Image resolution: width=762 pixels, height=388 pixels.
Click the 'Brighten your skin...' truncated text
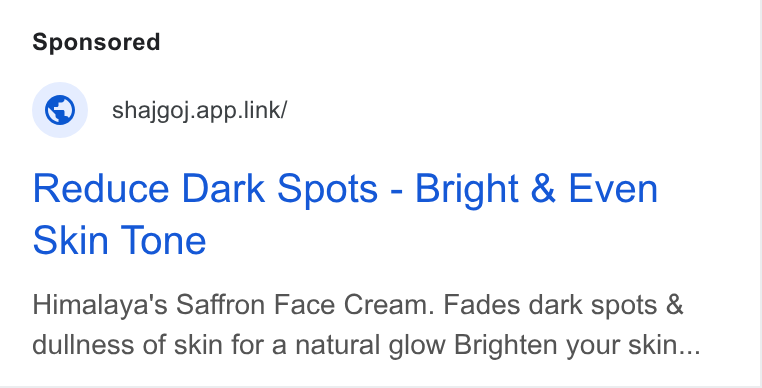[x=577, y=345]
